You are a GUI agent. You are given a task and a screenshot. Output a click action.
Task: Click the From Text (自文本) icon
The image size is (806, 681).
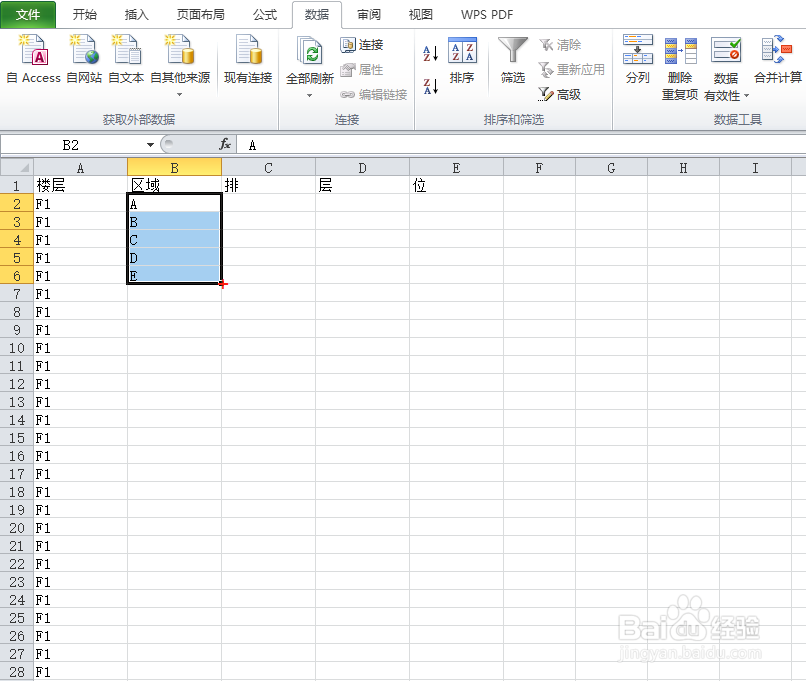pyautogui.click(x=126, y=50)
